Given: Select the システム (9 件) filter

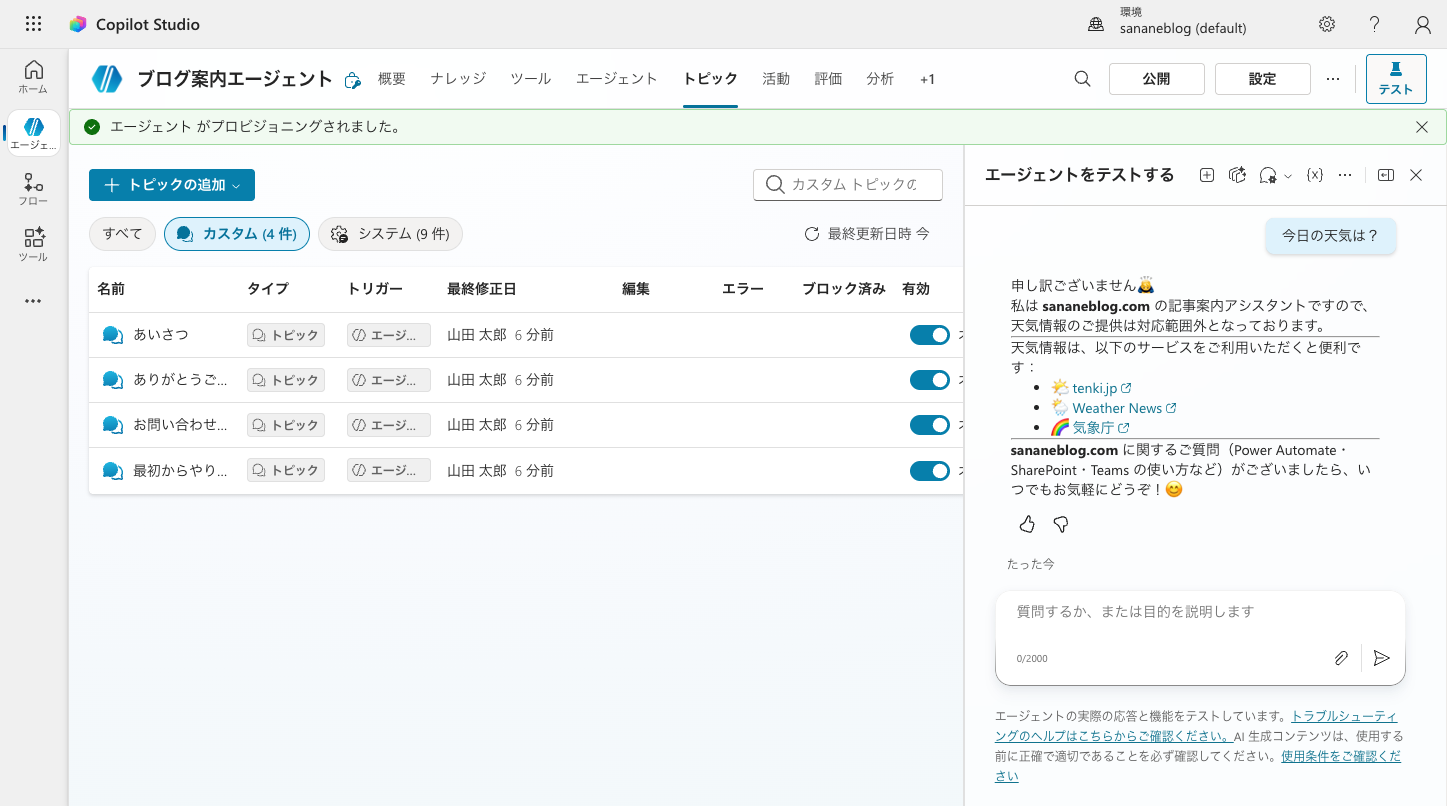Looking at the screenshot, I should 390,234.
